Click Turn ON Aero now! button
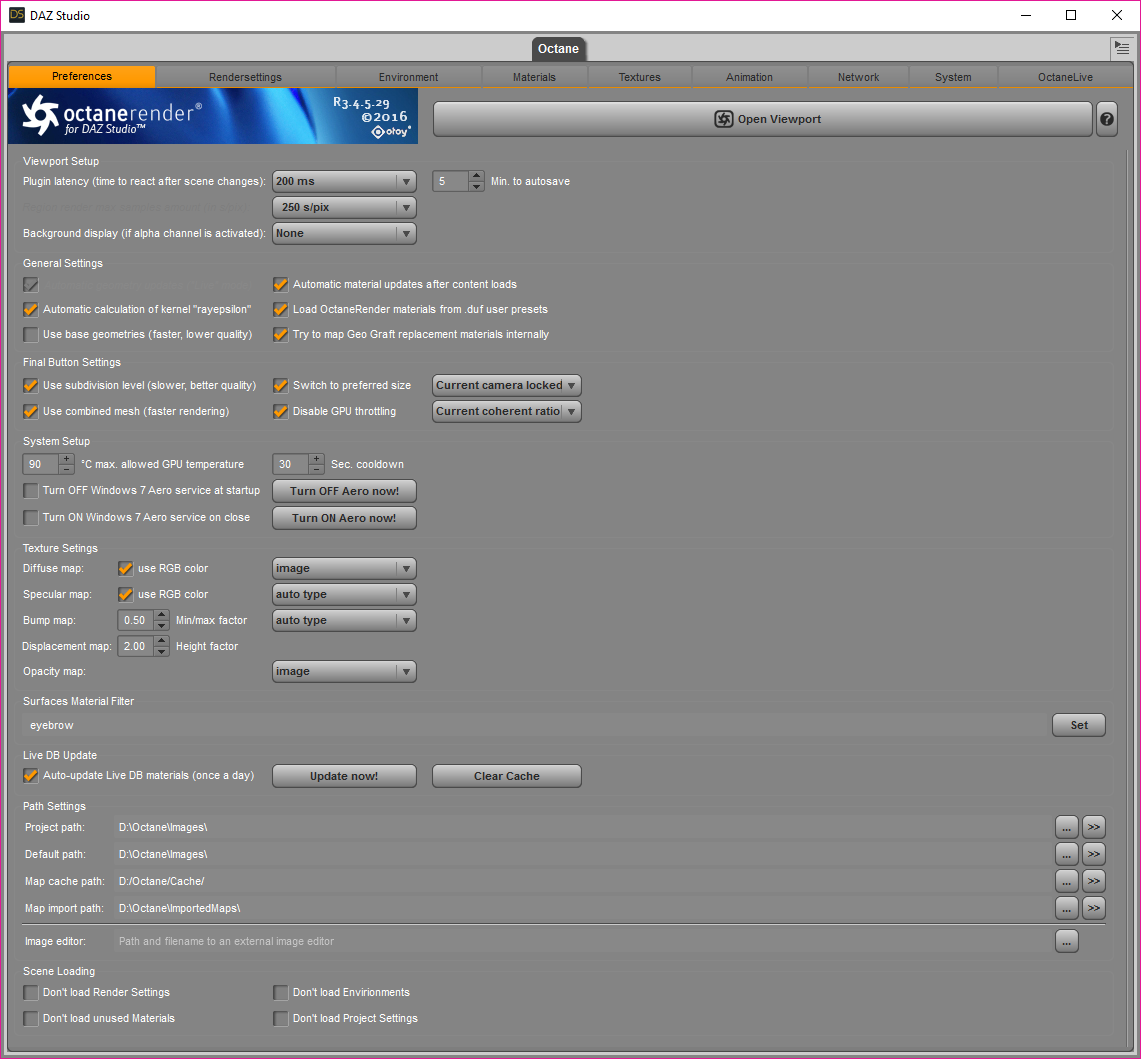This screenshot has height=1059, width=1141. pos(344,518)
